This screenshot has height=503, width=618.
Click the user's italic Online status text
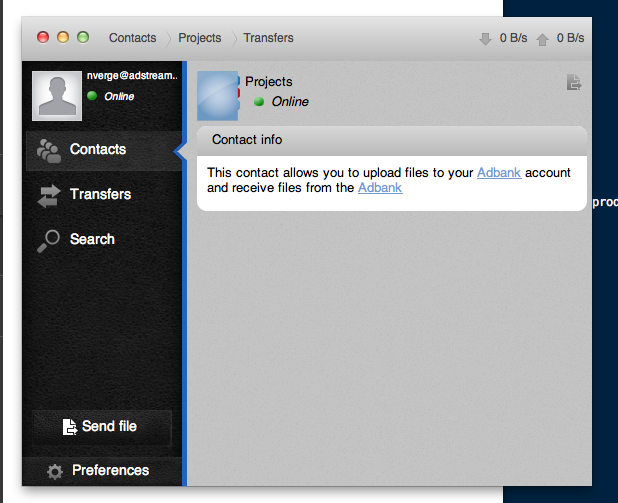coord(119,96)
